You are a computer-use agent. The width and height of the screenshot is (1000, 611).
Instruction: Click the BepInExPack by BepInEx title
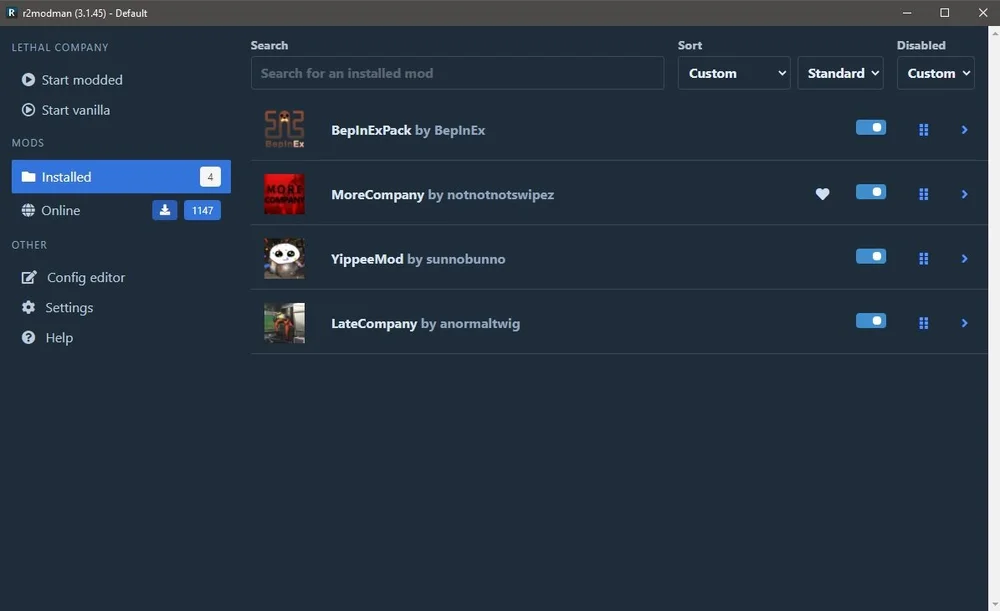[408, 130]
